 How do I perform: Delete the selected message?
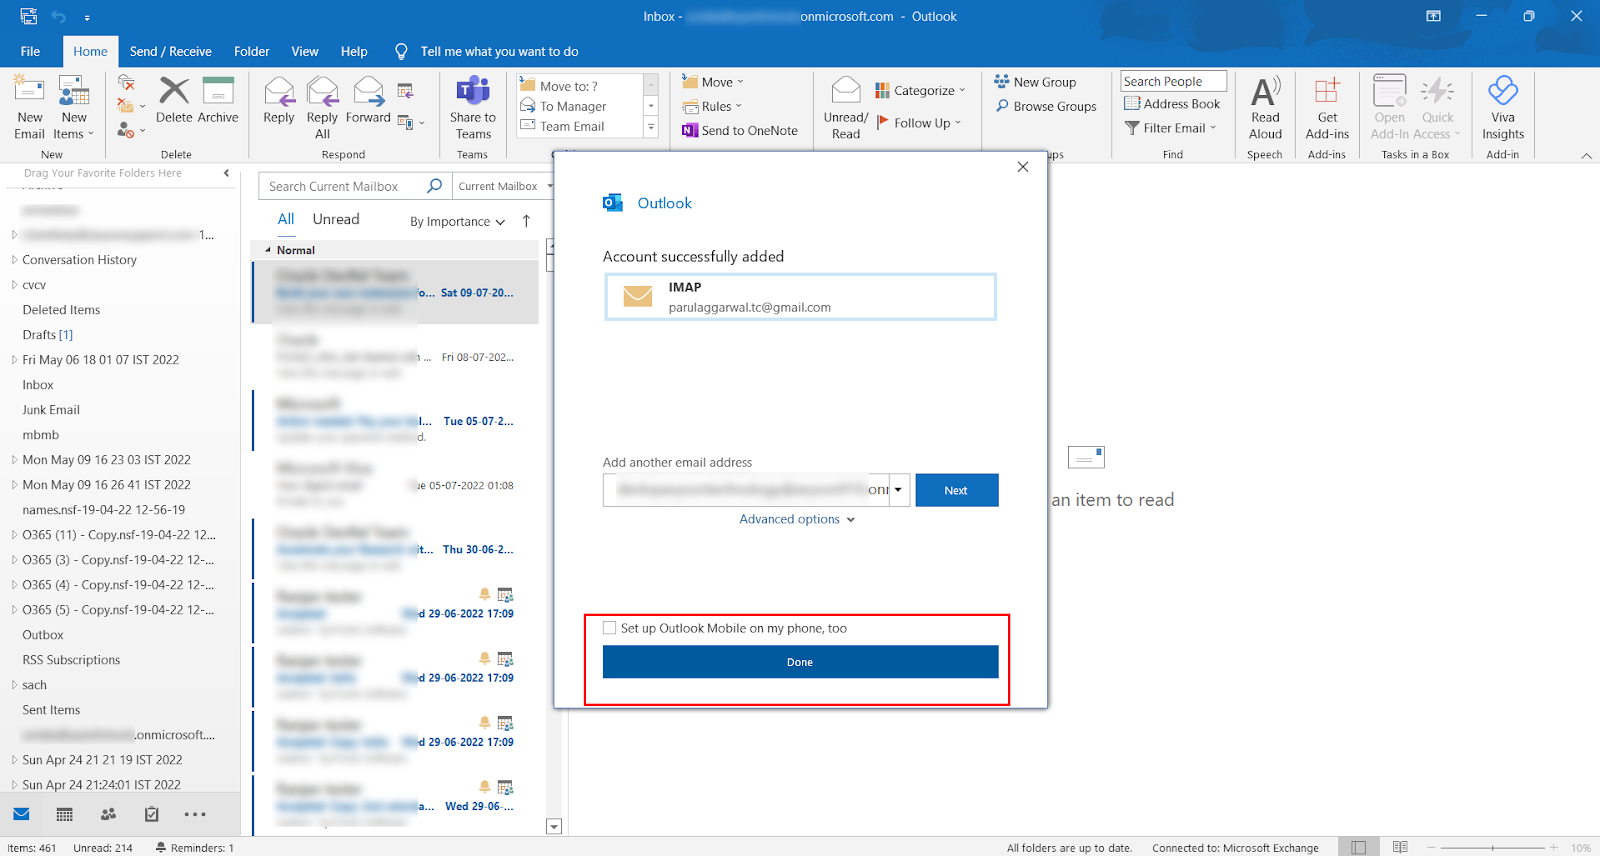click(174, 100)
